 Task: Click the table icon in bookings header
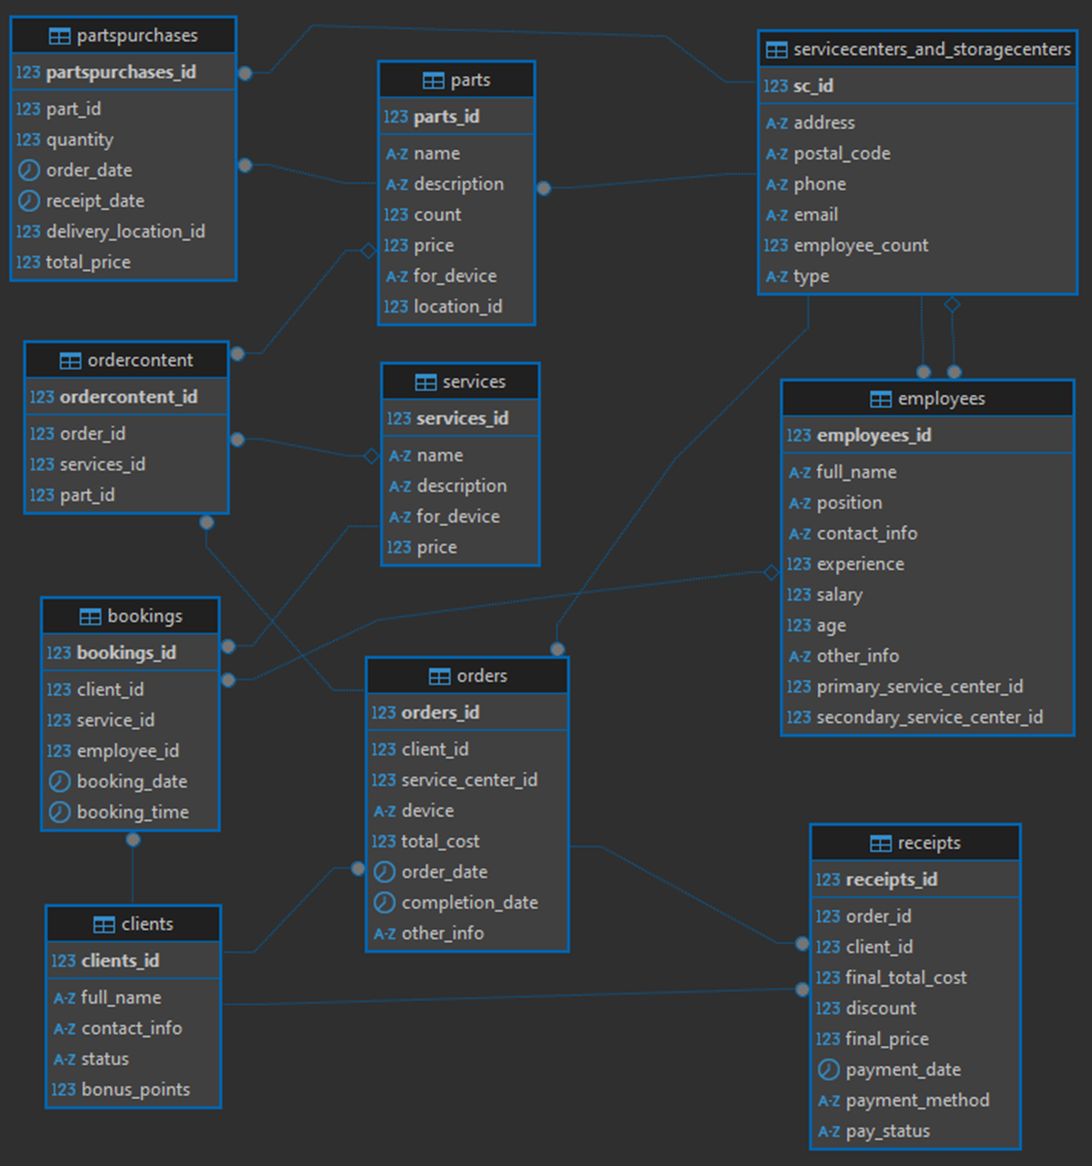pos(90,616)
